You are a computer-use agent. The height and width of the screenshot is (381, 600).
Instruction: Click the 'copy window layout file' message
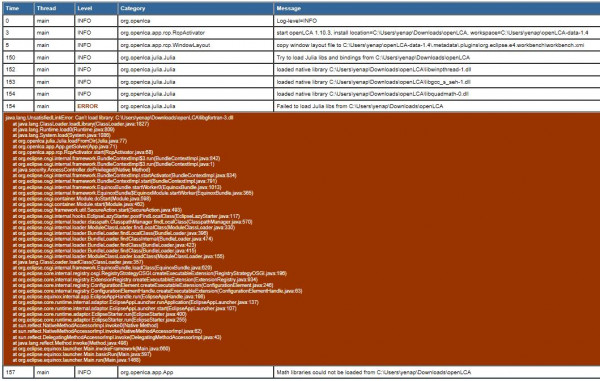pos(437,45)
